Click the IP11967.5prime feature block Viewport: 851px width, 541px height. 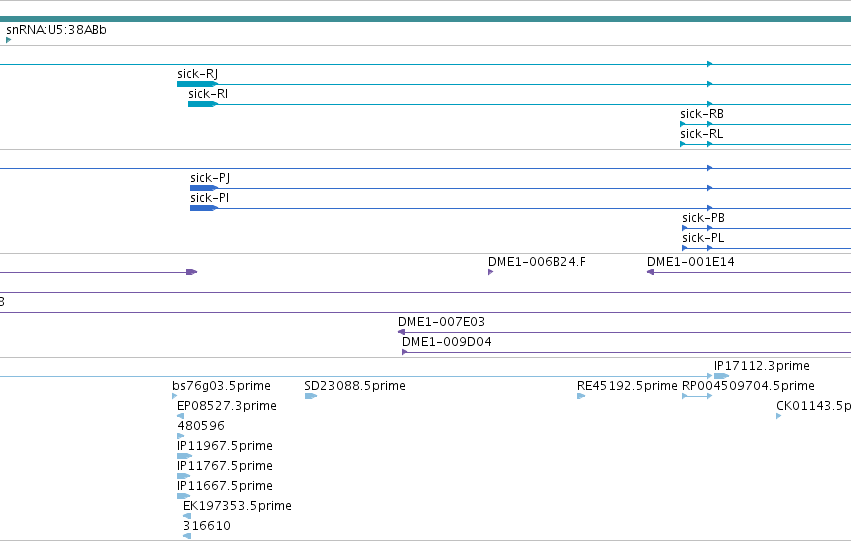185,456
